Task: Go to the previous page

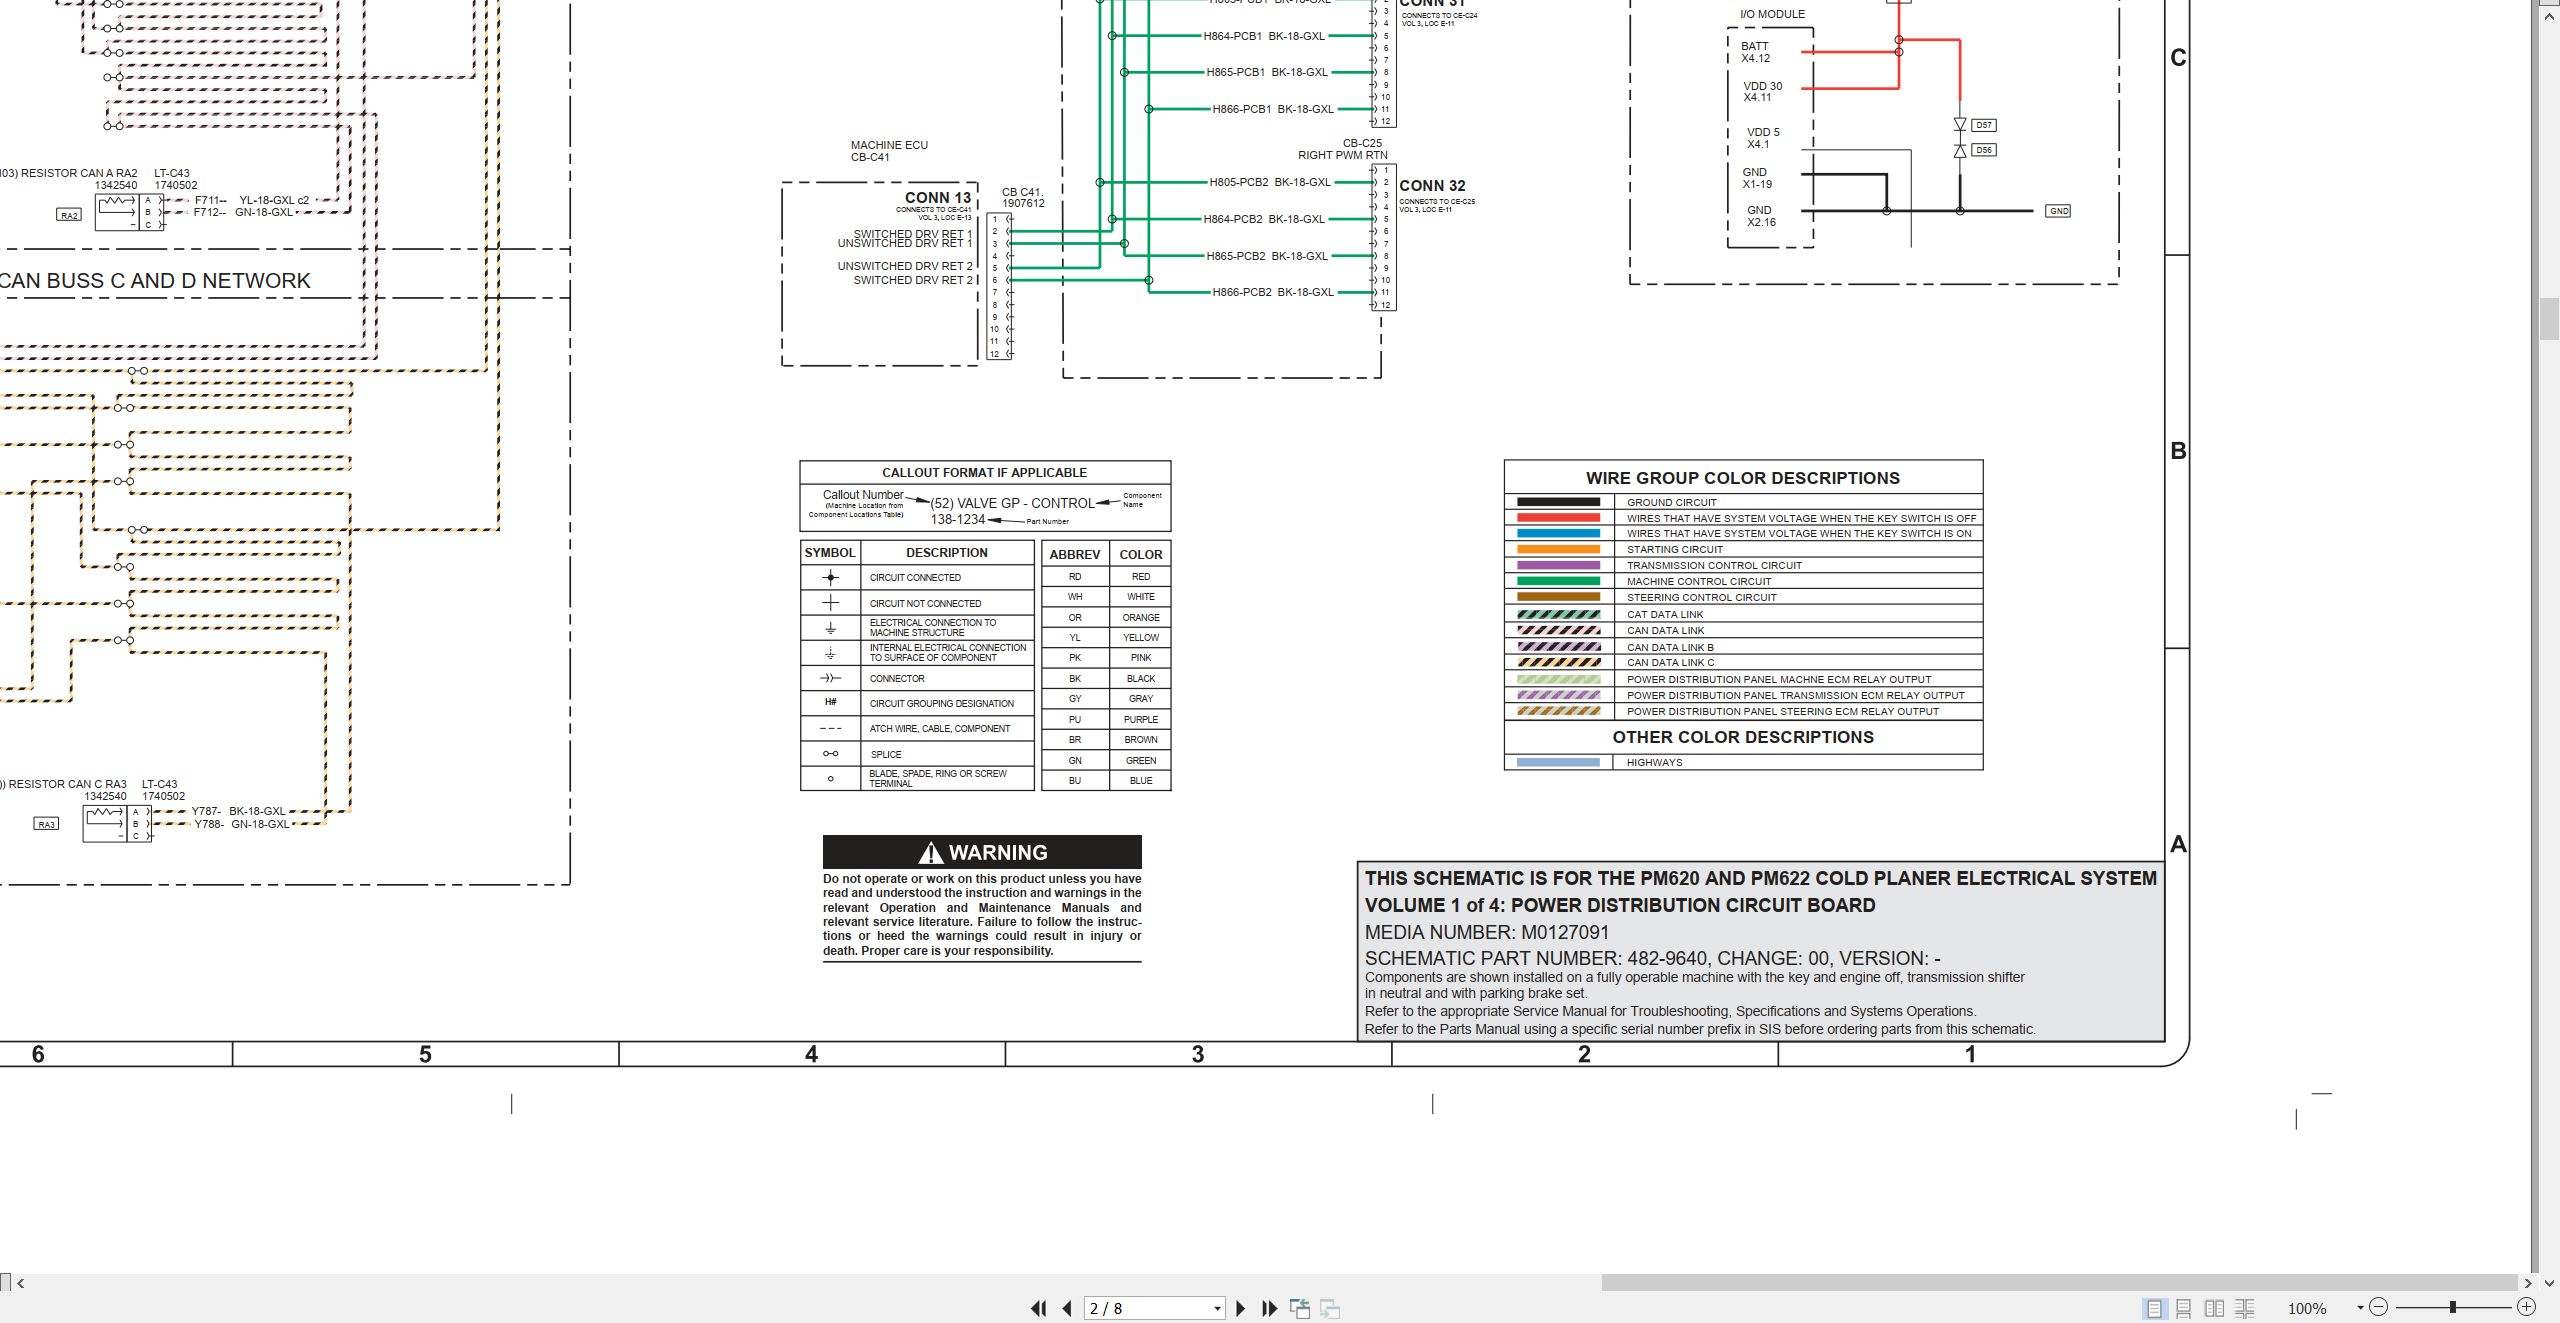Action: click(1067, 1308)
